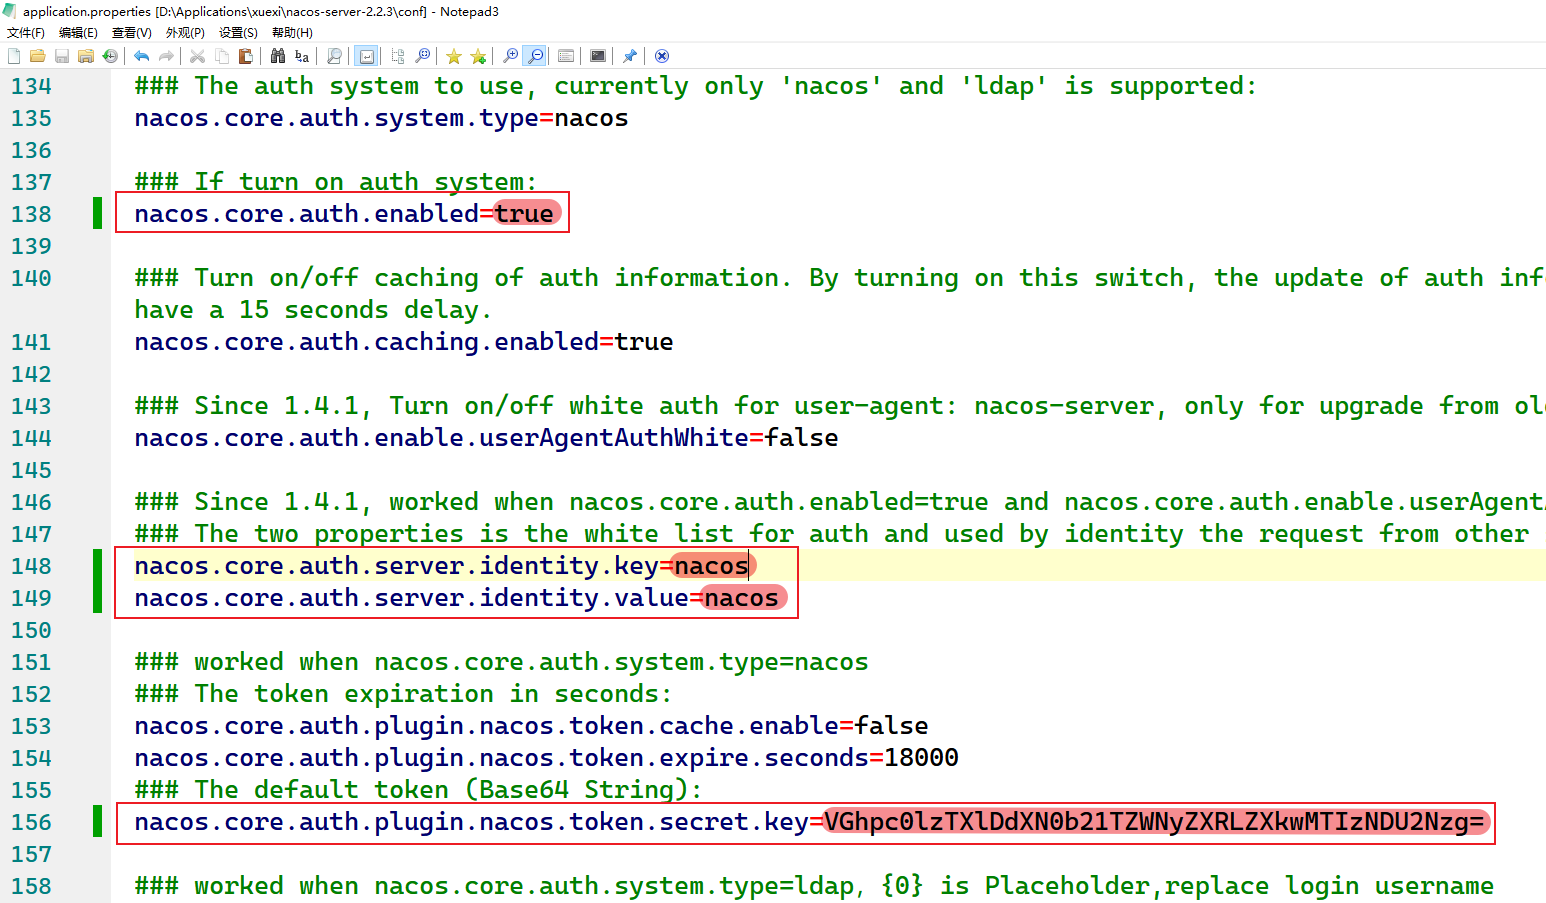
Task: Zoom in on the document
Action: click(x=510, y=55)
